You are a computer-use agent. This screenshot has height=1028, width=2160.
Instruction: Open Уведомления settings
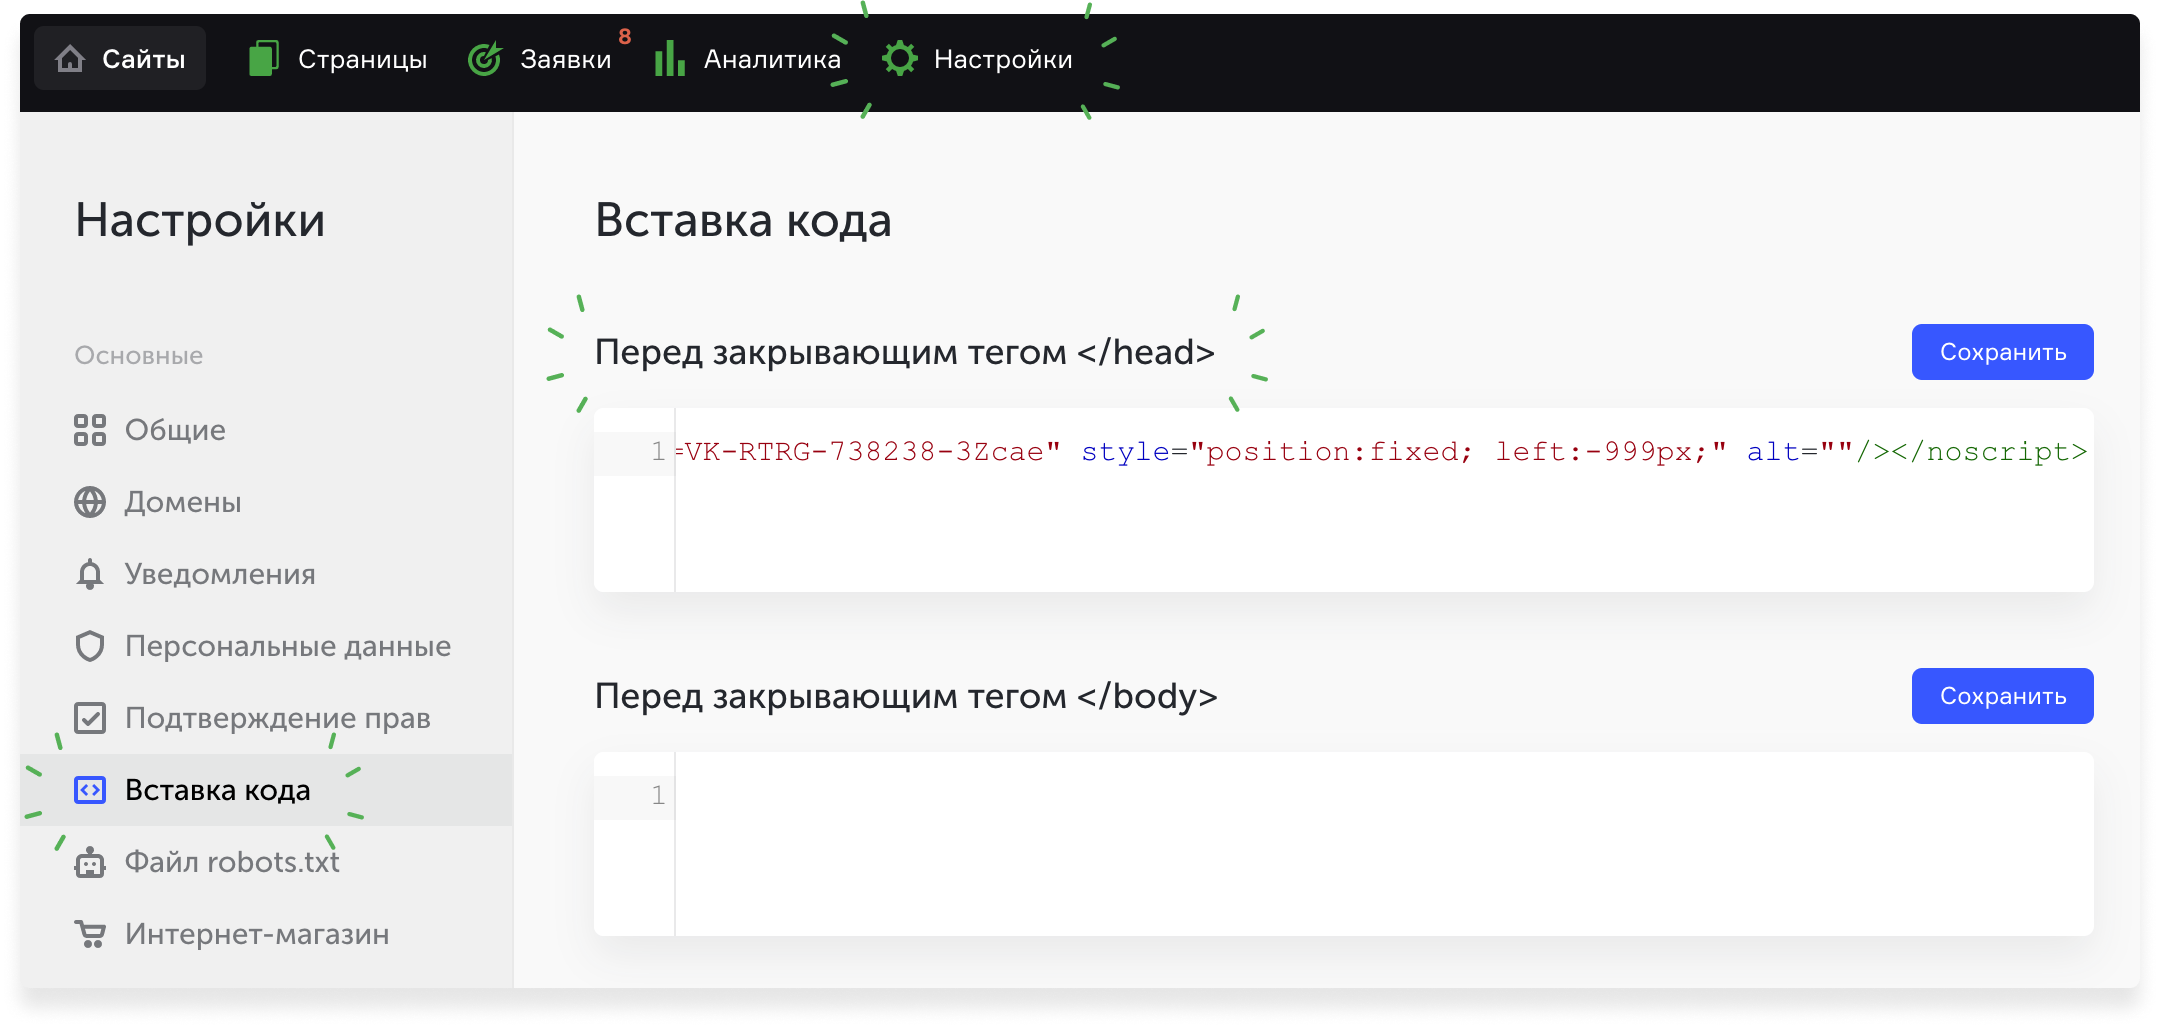pos(266,574)
